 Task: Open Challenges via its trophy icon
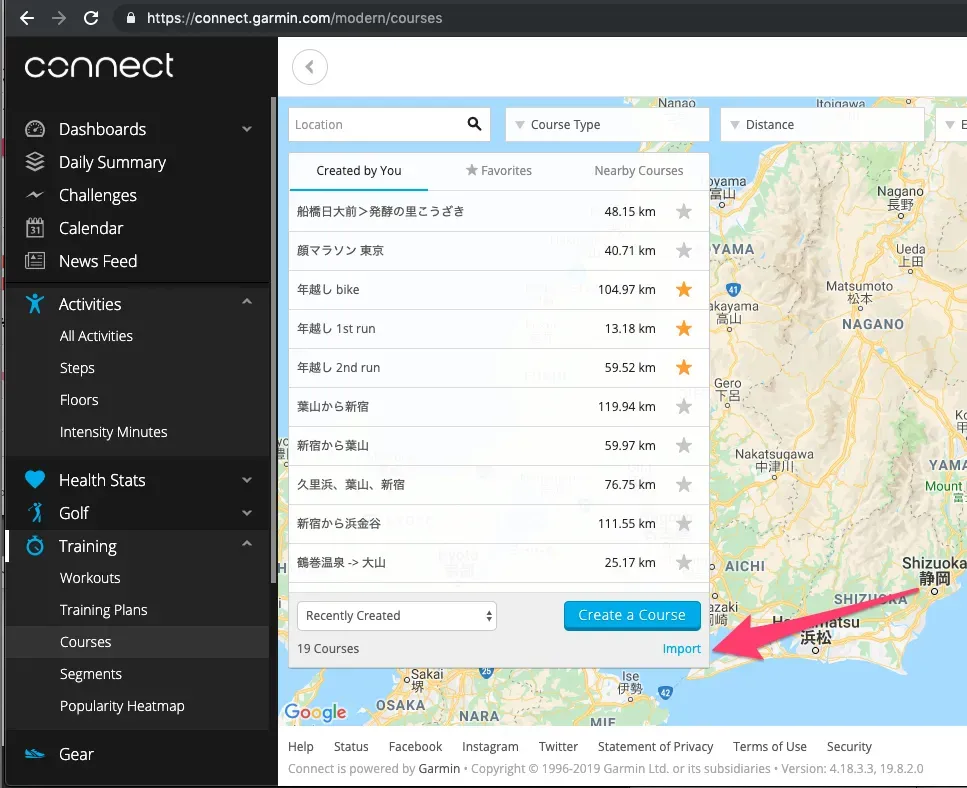(x=33, y=195)
